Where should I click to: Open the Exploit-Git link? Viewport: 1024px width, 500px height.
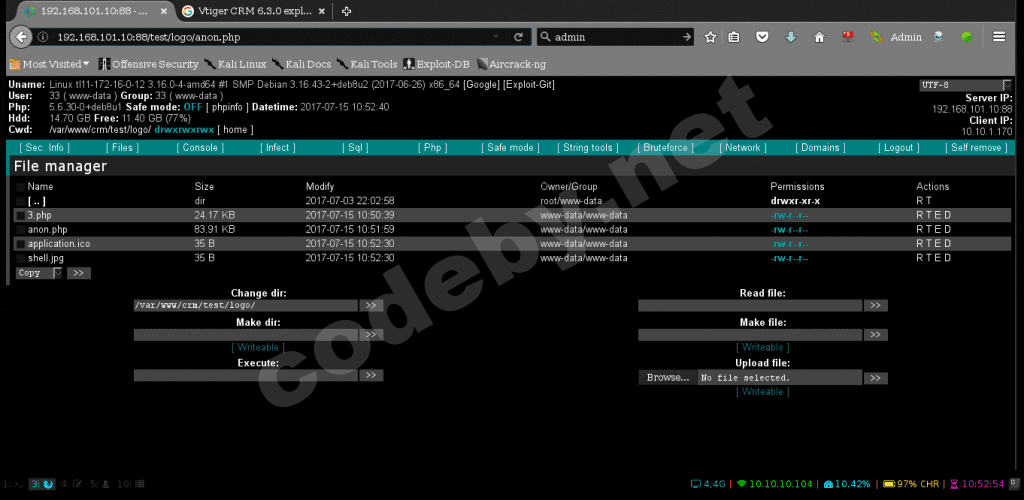(x=529, y=85)
